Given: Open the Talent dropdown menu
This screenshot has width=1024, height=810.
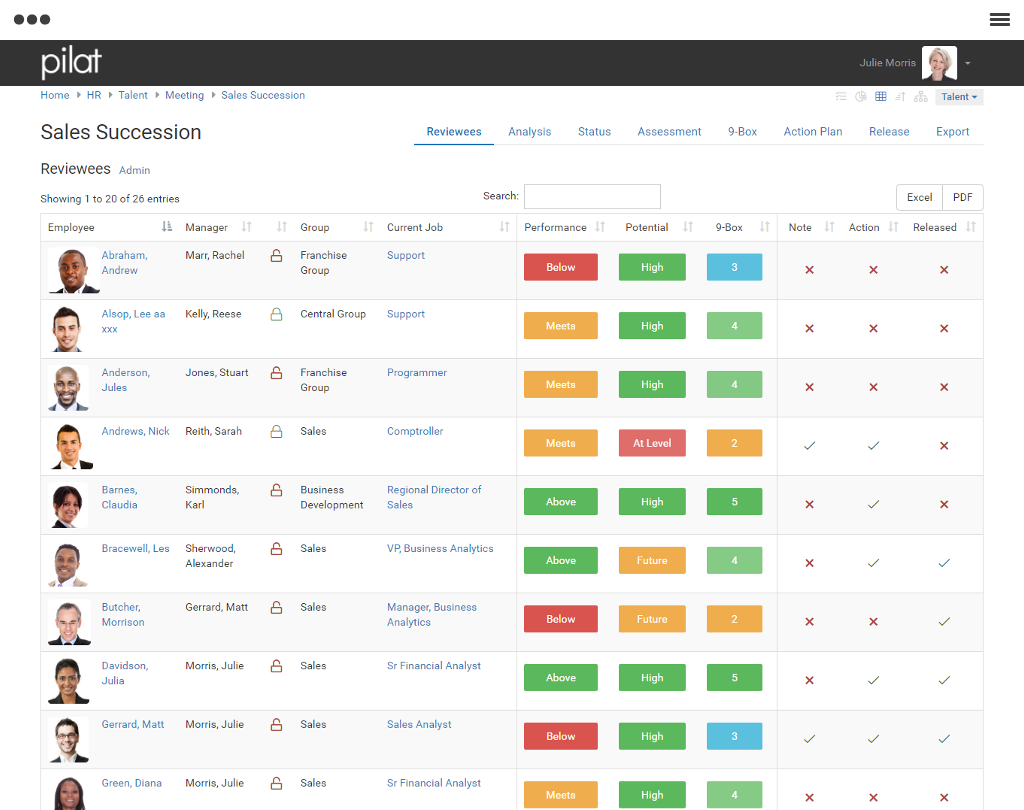Looking at the screenshot, I should click(958, 97).
